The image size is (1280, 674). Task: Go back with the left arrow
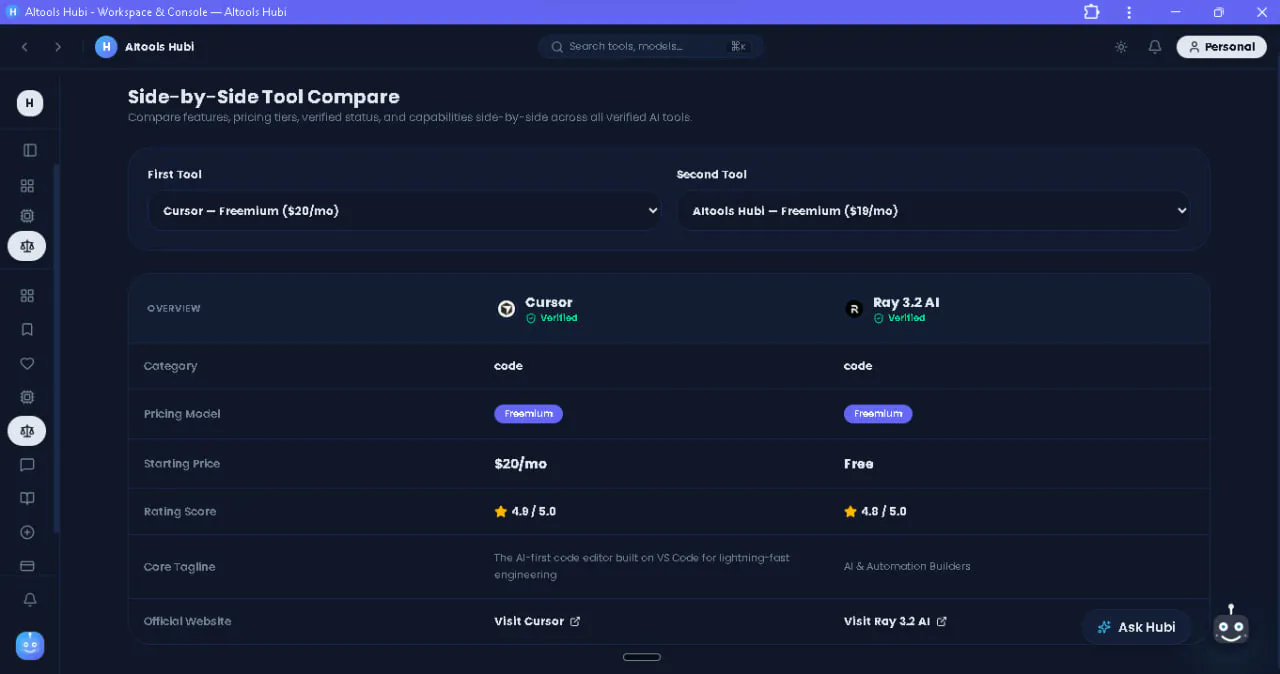[24, 47]
